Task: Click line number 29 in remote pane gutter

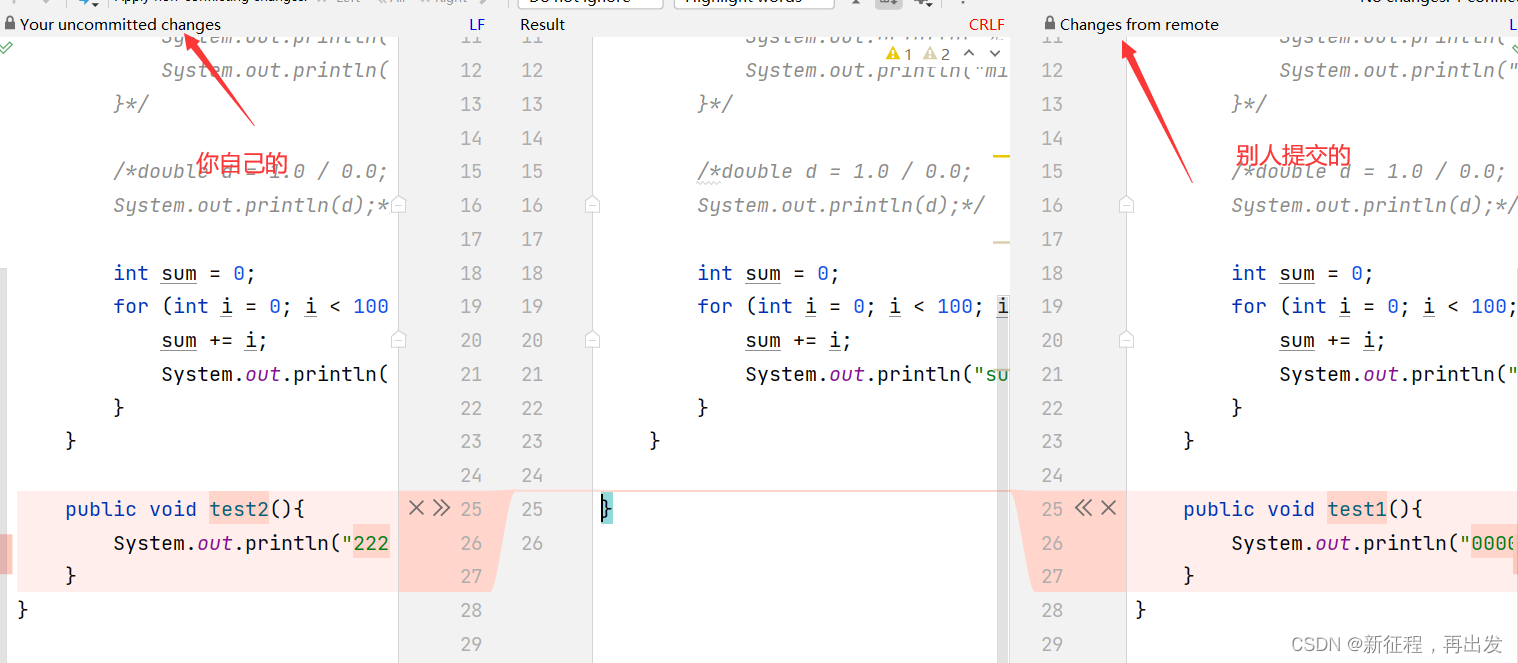Action: click(1052, 644)
